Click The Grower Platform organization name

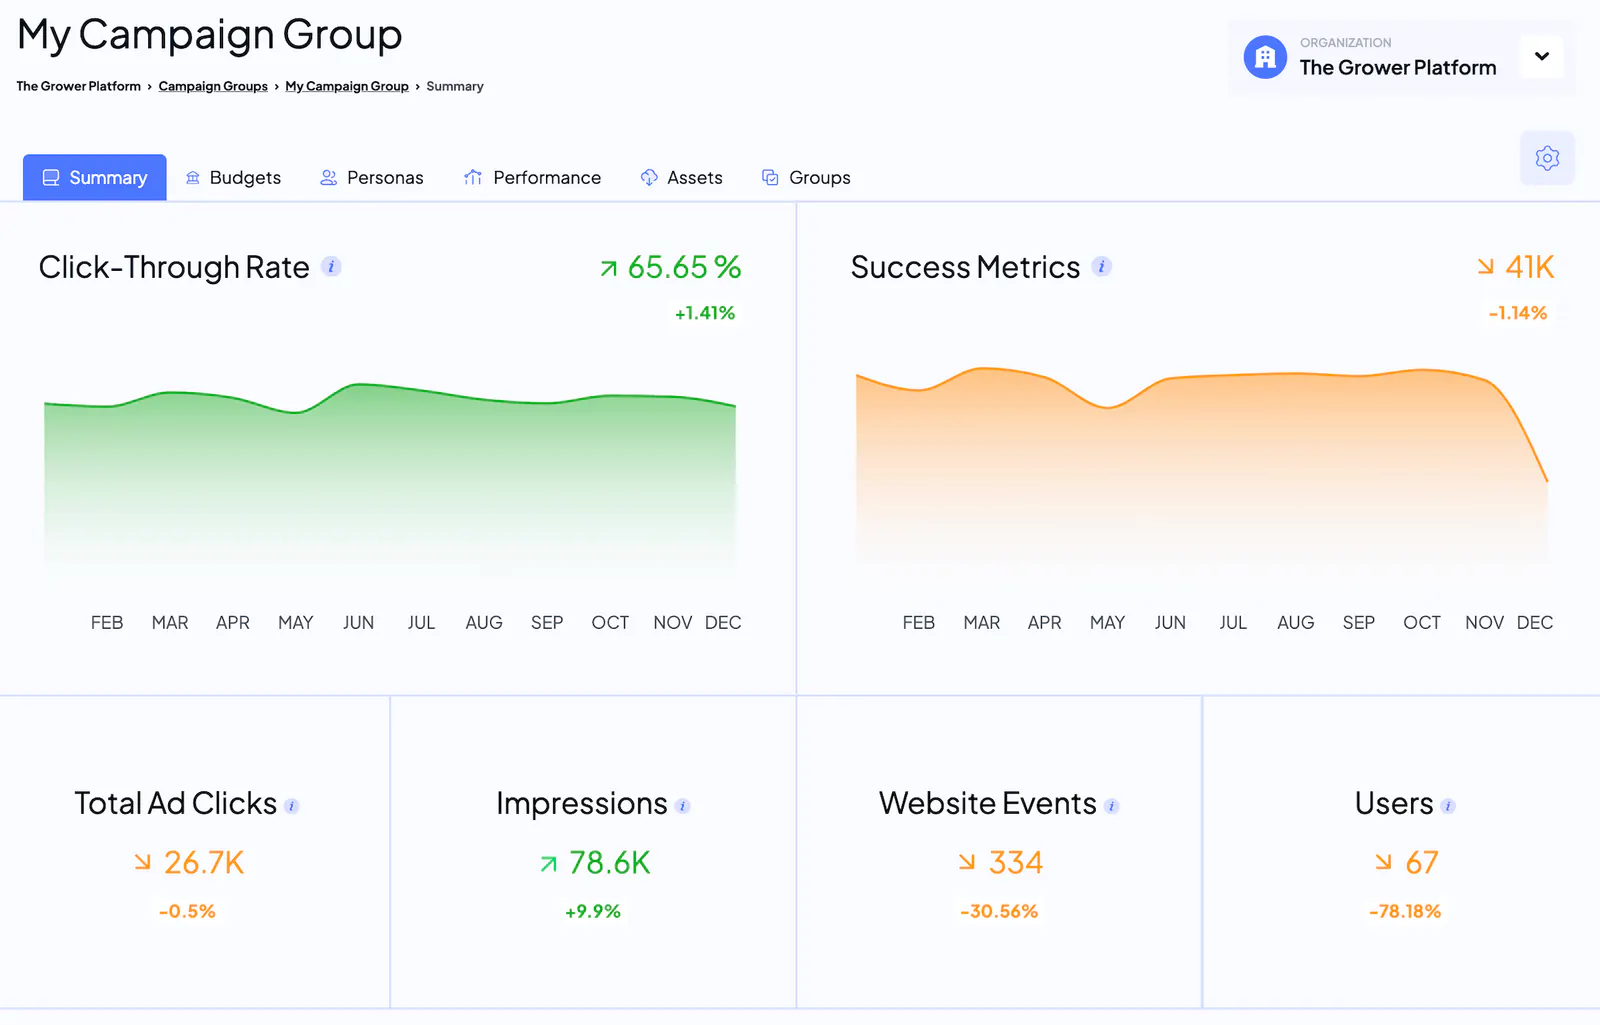click(1398, 68)
